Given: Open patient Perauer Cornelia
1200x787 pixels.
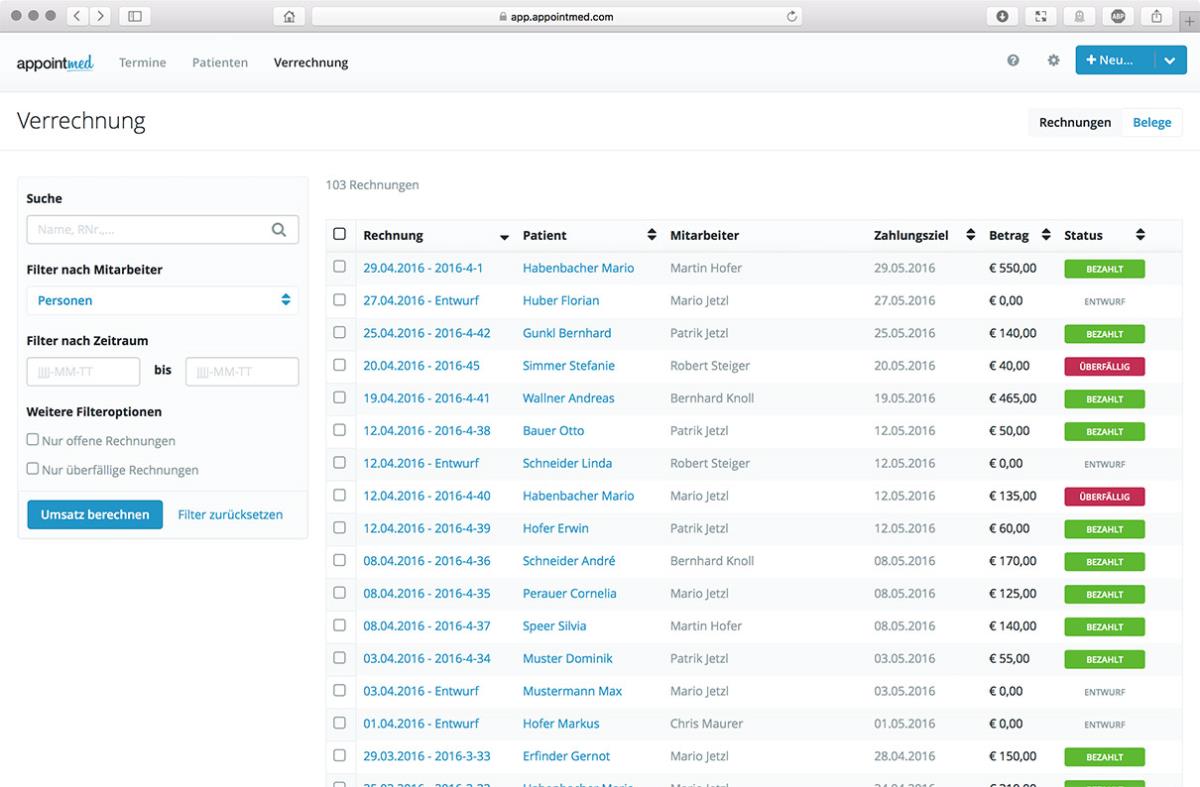Looking at the screenshot, I should point(570,594).
